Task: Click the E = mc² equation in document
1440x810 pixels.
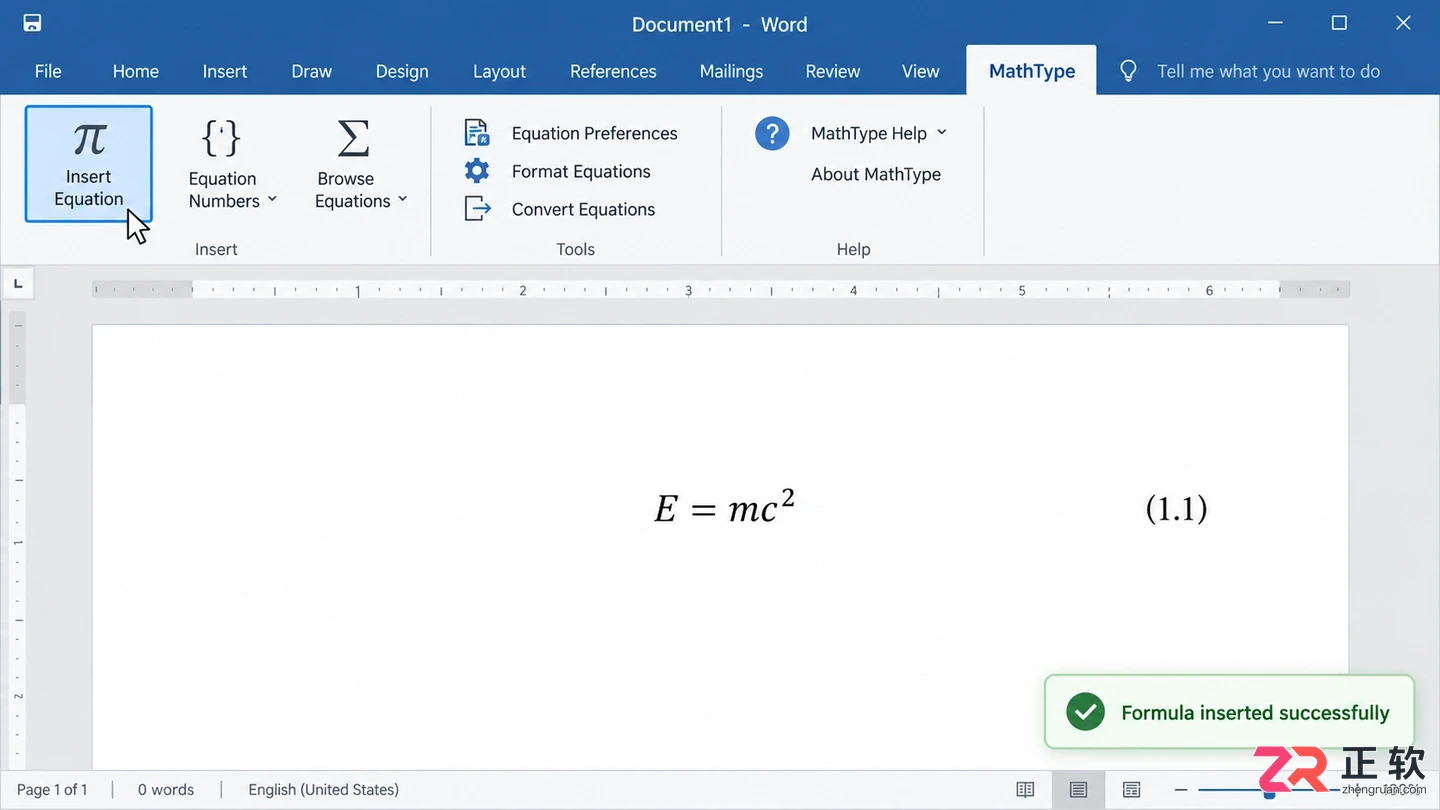Action: click(725, 507)
